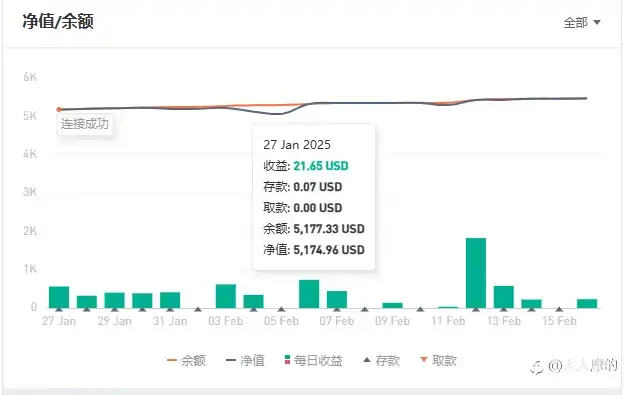This screenshot has height=395, width=624.
Task: Click the deposit triangle above the 15 Feb label
Action: [559, 309]
